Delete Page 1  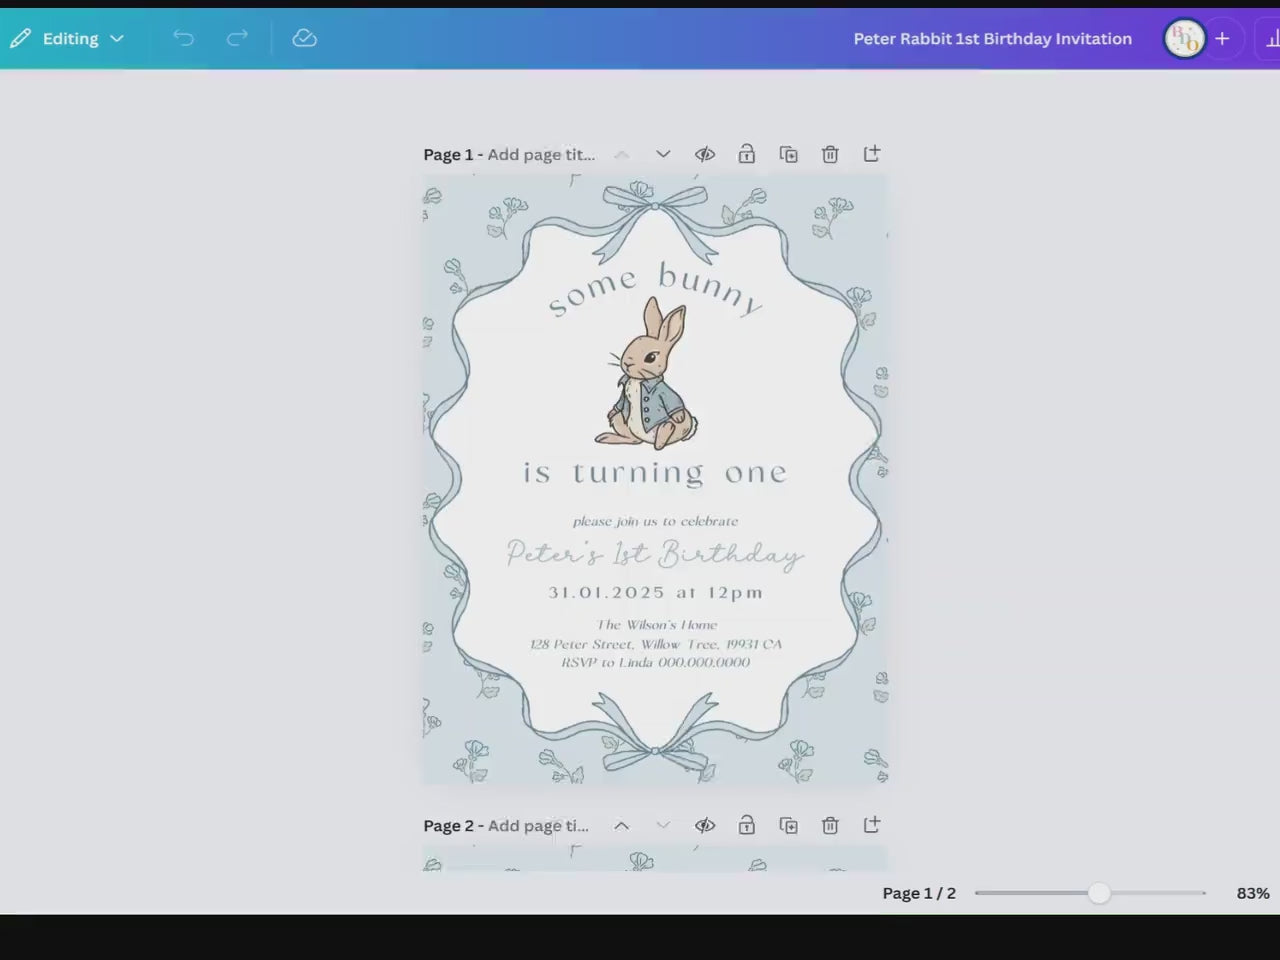(x=830, y=154)
